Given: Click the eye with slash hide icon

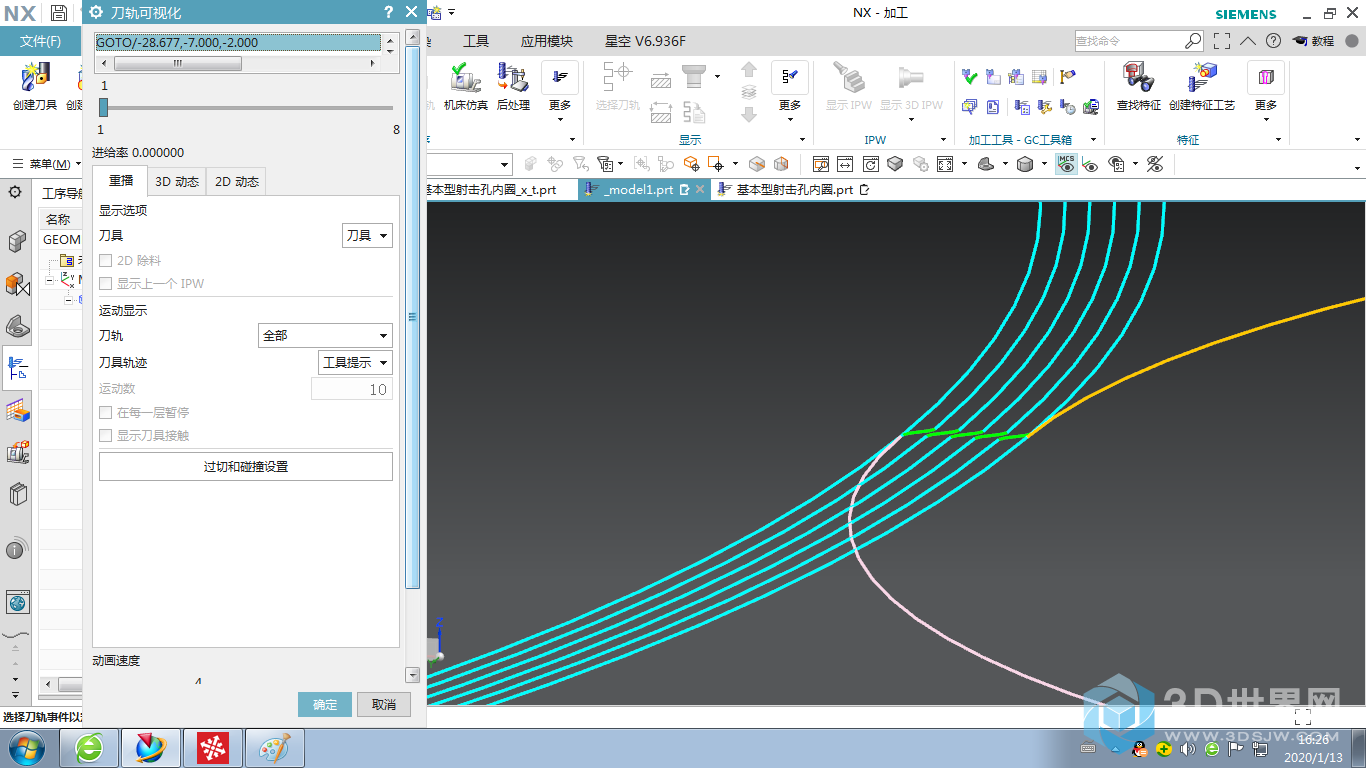Looking at the screenshot, I should click(x=1155, y=164).
